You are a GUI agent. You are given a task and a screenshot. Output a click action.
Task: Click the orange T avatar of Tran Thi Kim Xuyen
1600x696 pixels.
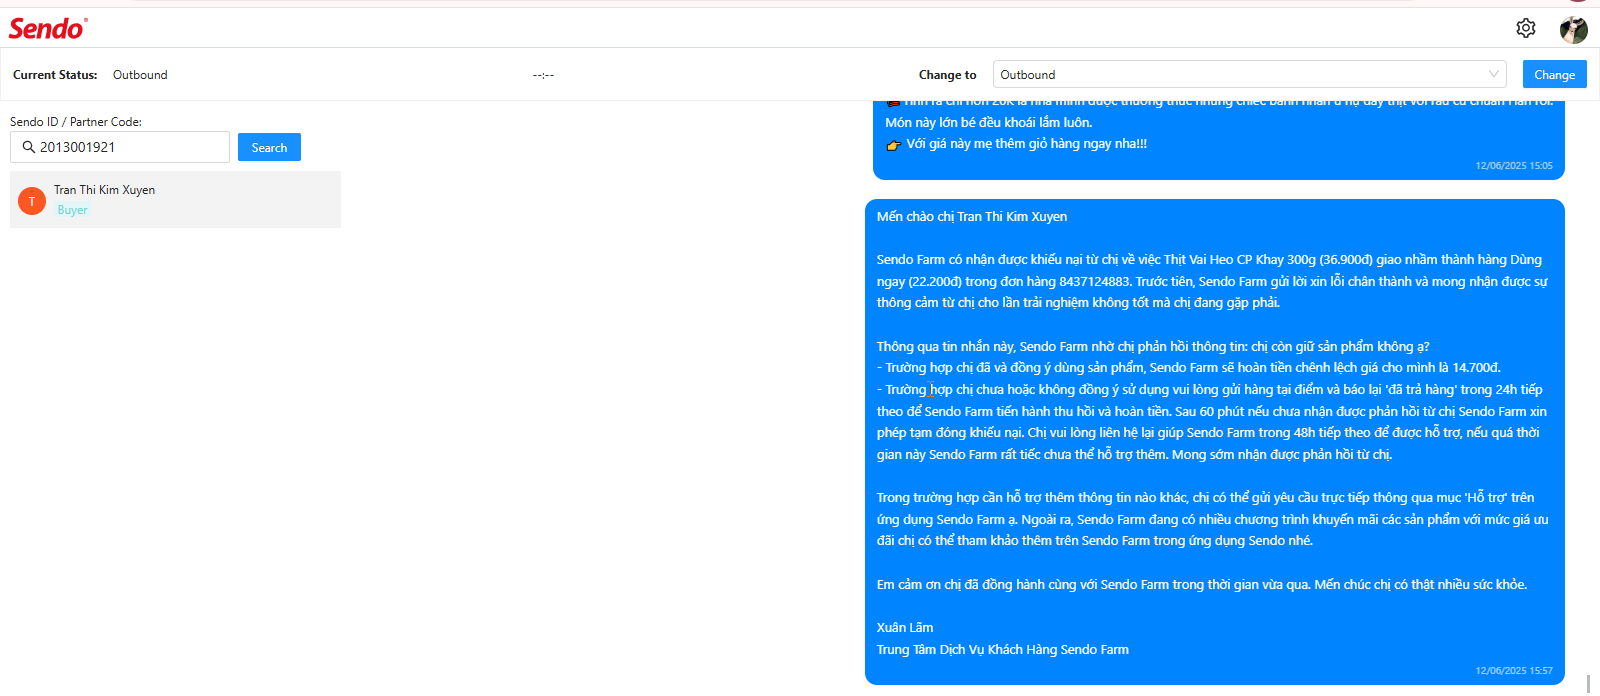pos(32,201)
